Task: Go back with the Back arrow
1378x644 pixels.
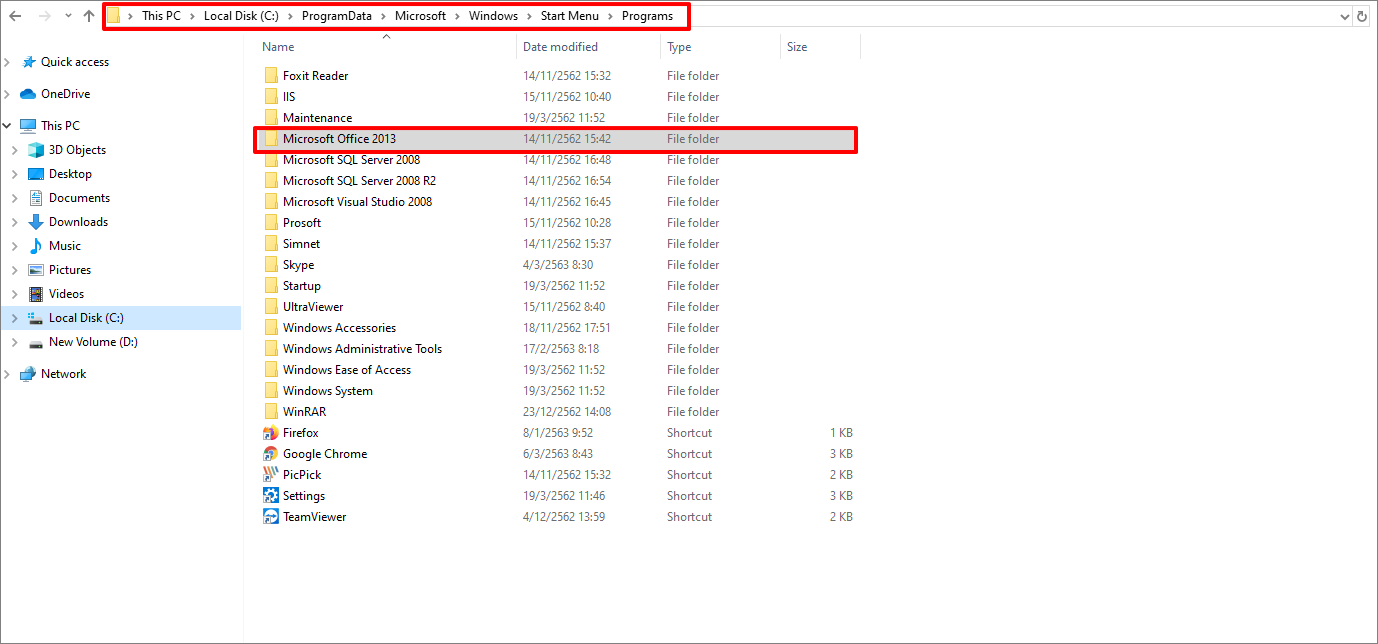Action: tap(15, 16)
